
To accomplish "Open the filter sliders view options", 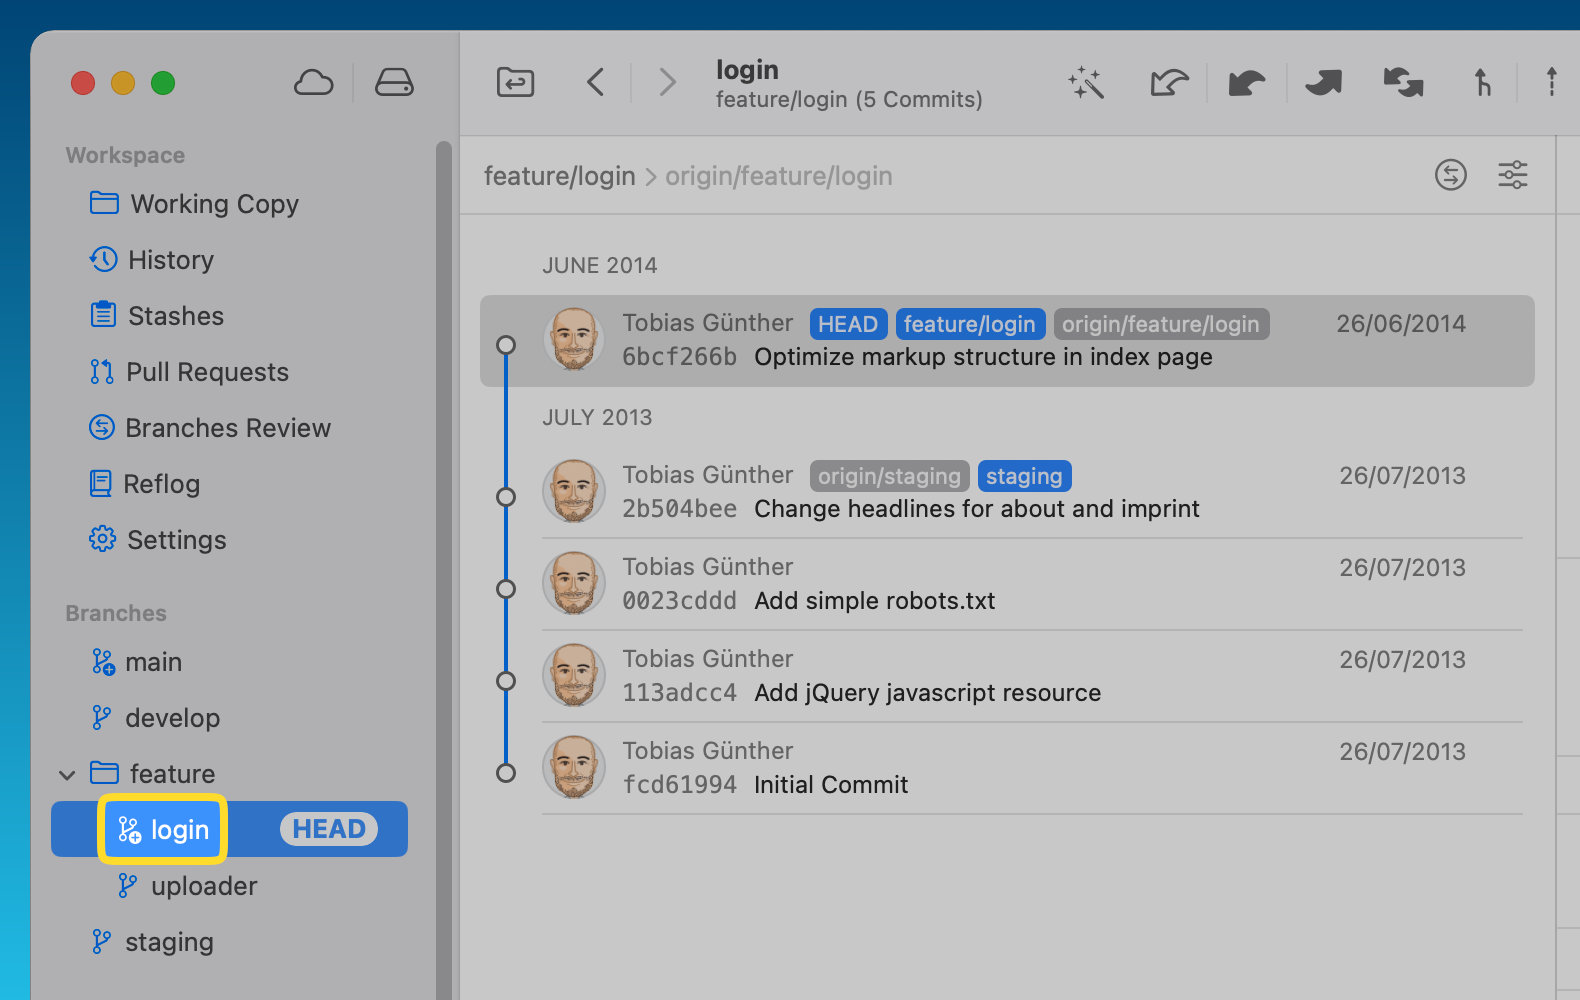I will point(1512,175).
